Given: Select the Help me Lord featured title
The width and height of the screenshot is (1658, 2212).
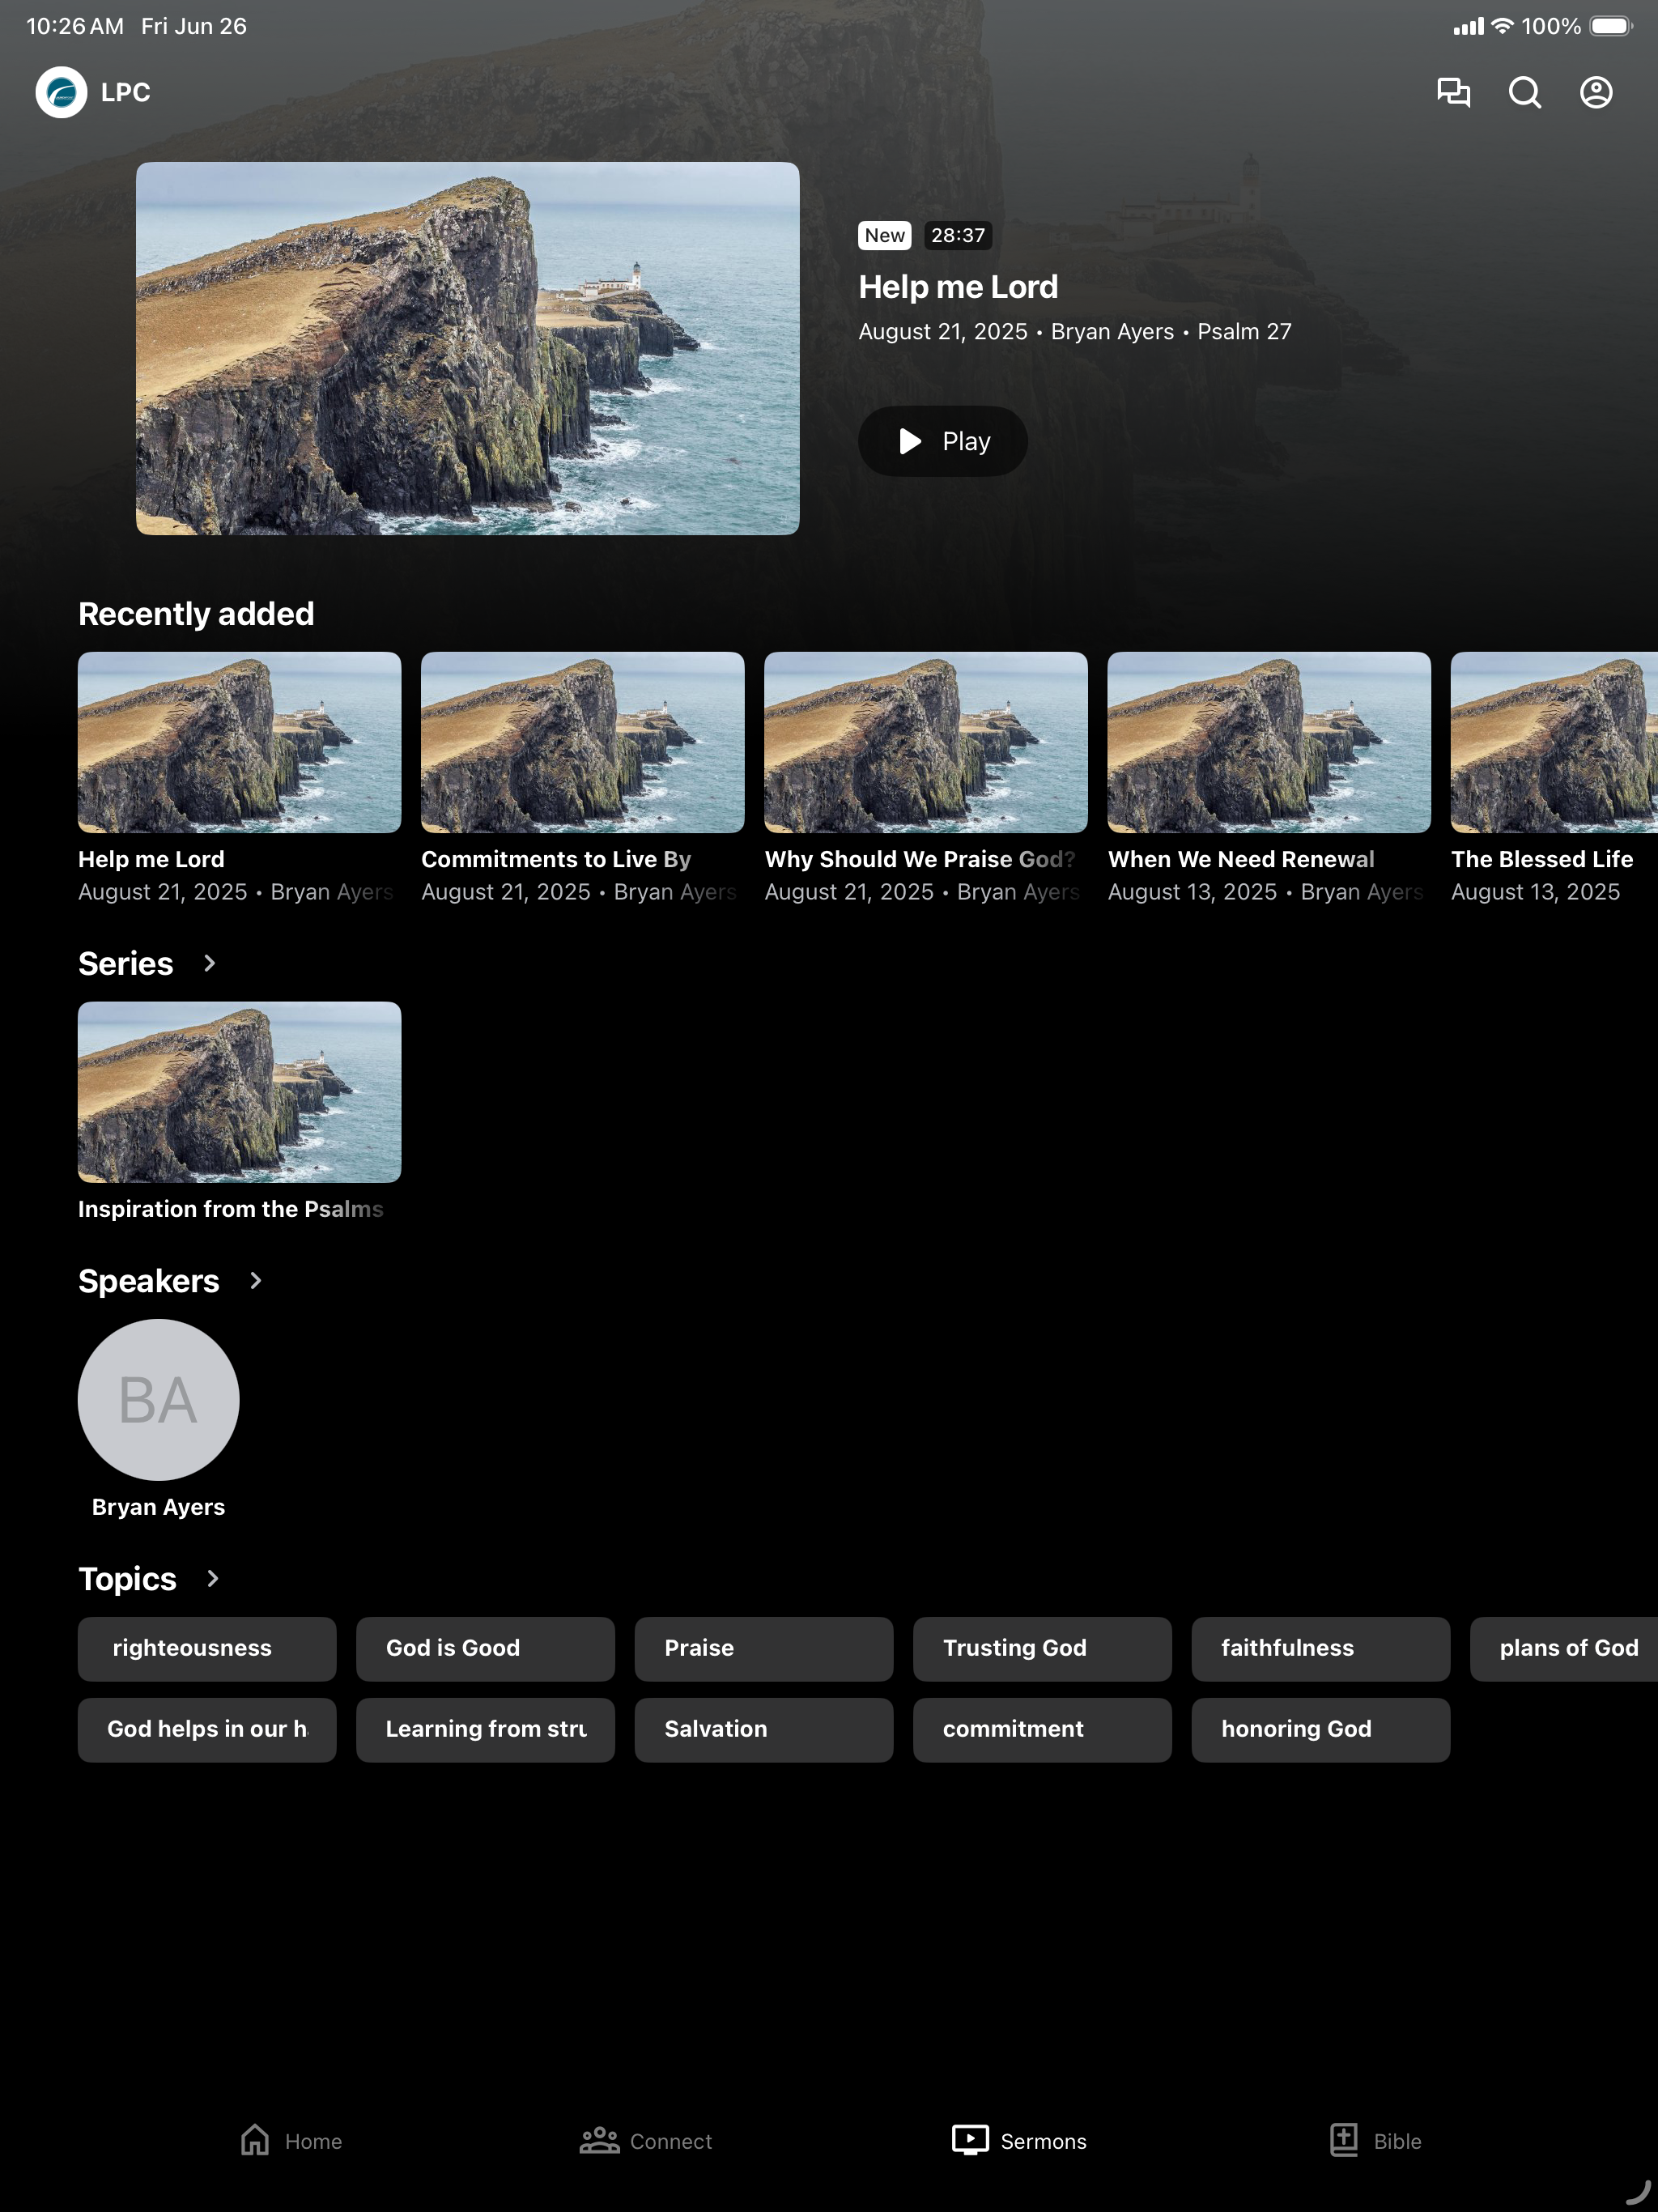Looking at the screenshot, I should pyautogui.click(x=958, y=287).
